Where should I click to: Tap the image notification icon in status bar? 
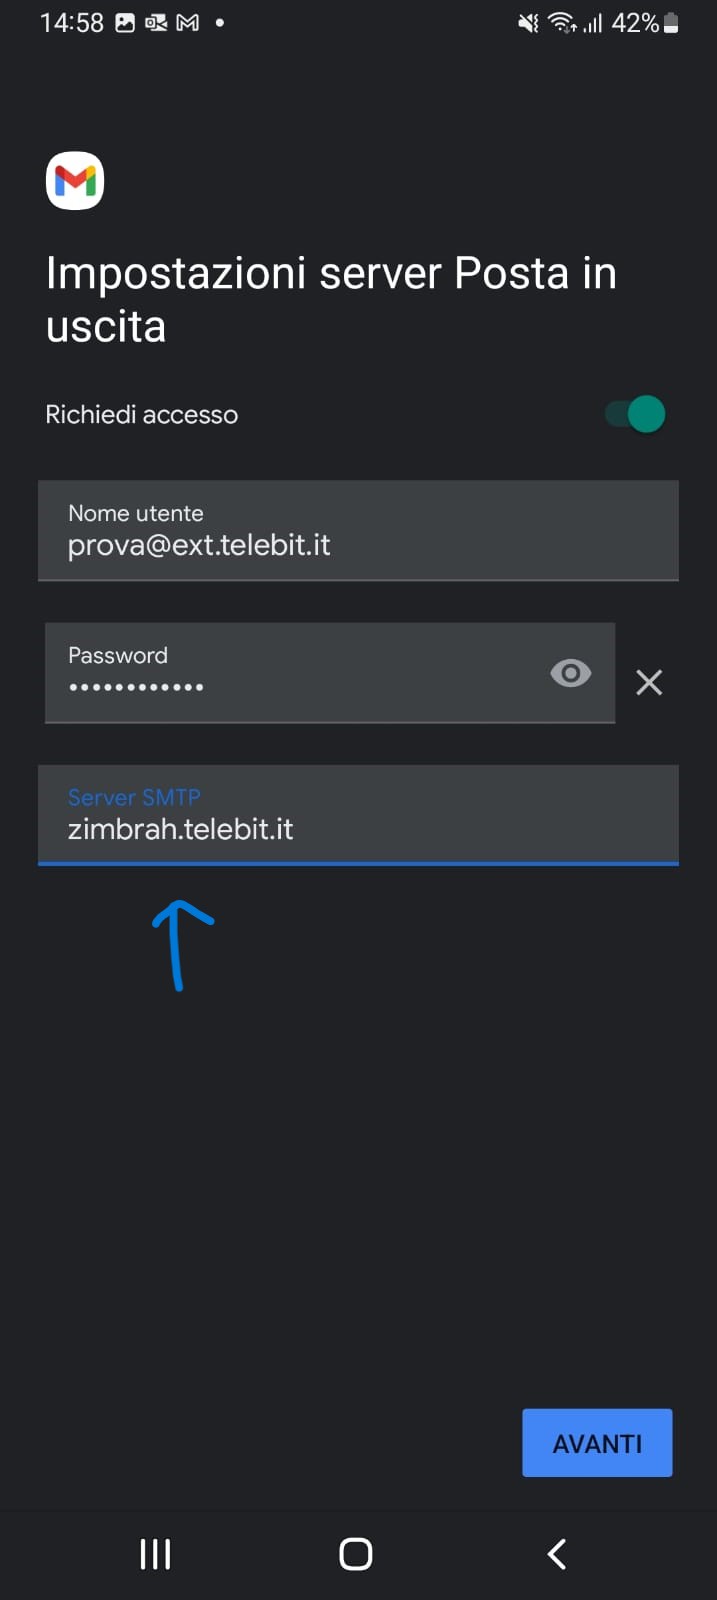(125, 23)
